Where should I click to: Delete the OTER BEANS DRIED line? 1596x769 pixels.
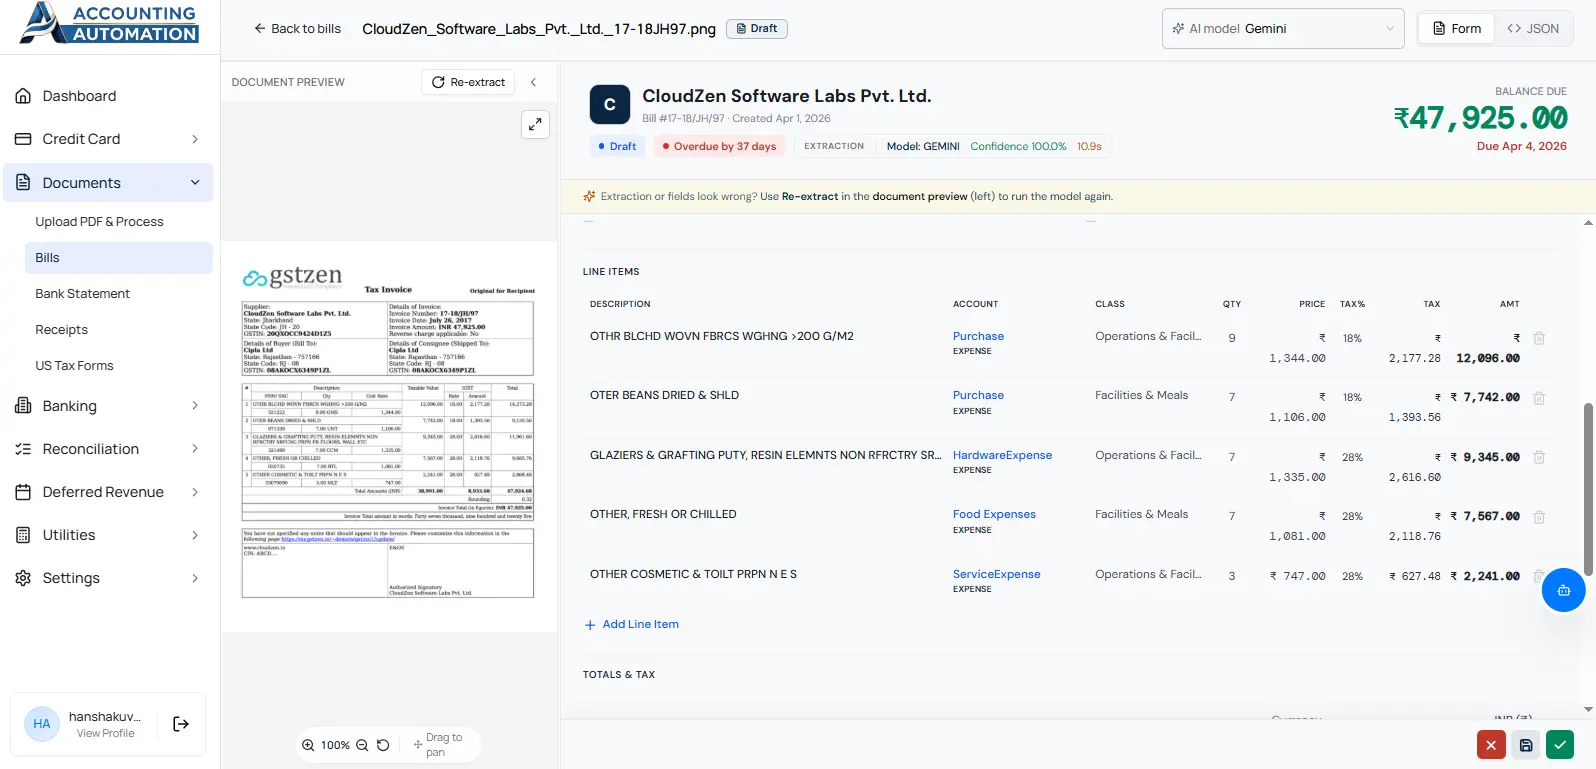[1539, 398]
